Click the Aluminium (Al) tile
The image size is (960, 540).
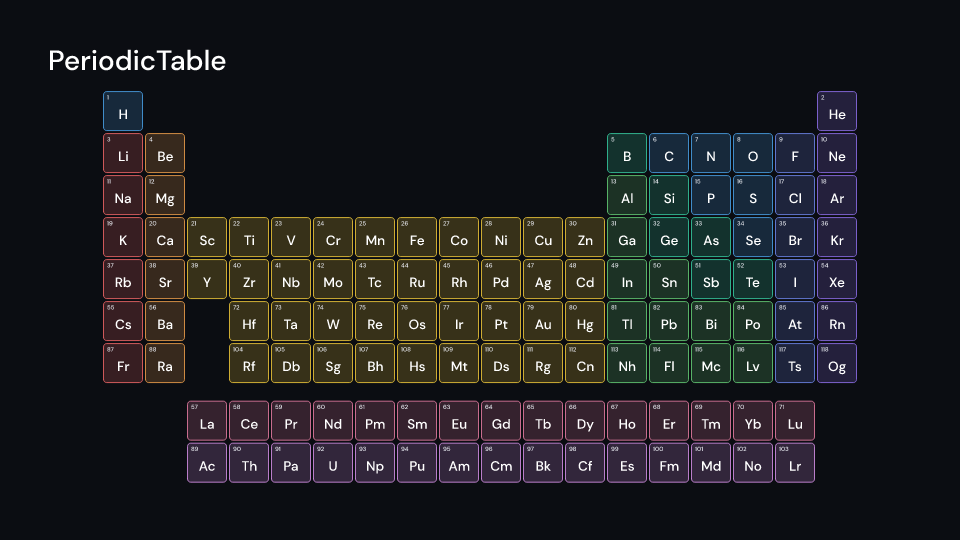(627, 195)
